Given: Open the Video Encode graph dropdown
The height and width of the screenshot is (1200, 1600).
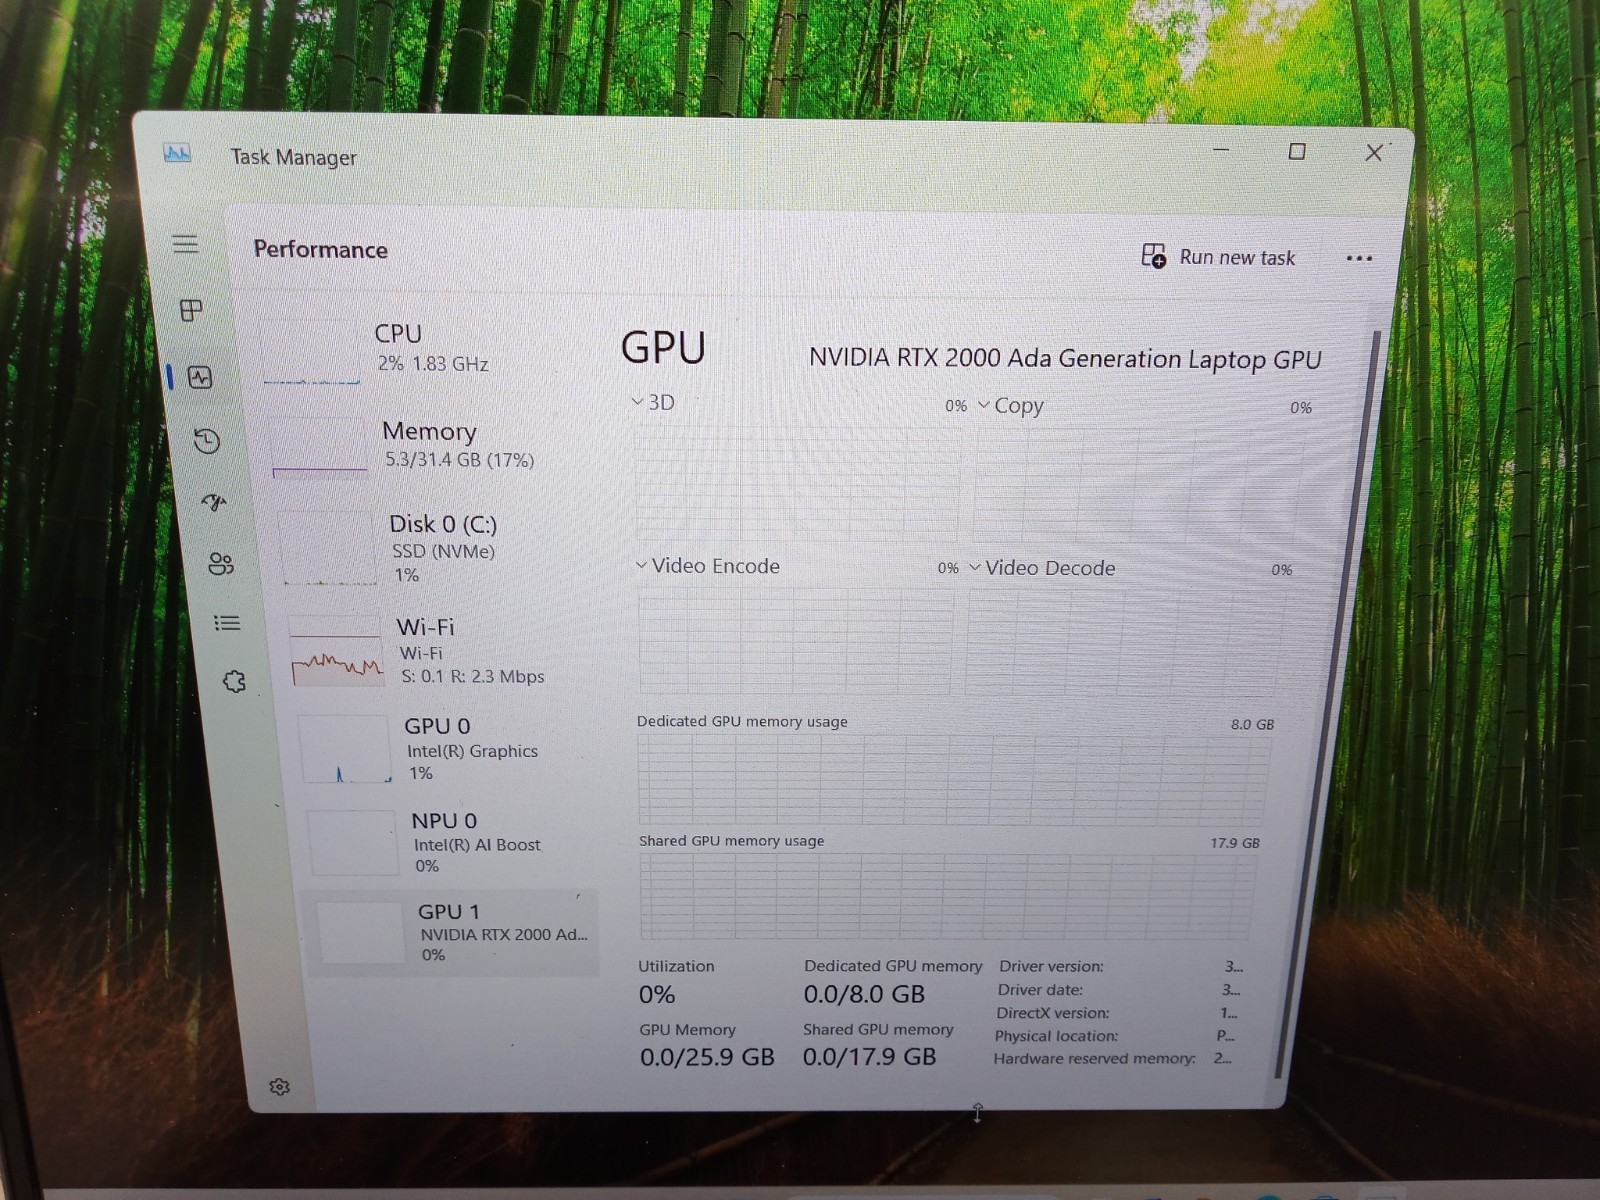Looking at the screenshot, I should tap(708, 566).
